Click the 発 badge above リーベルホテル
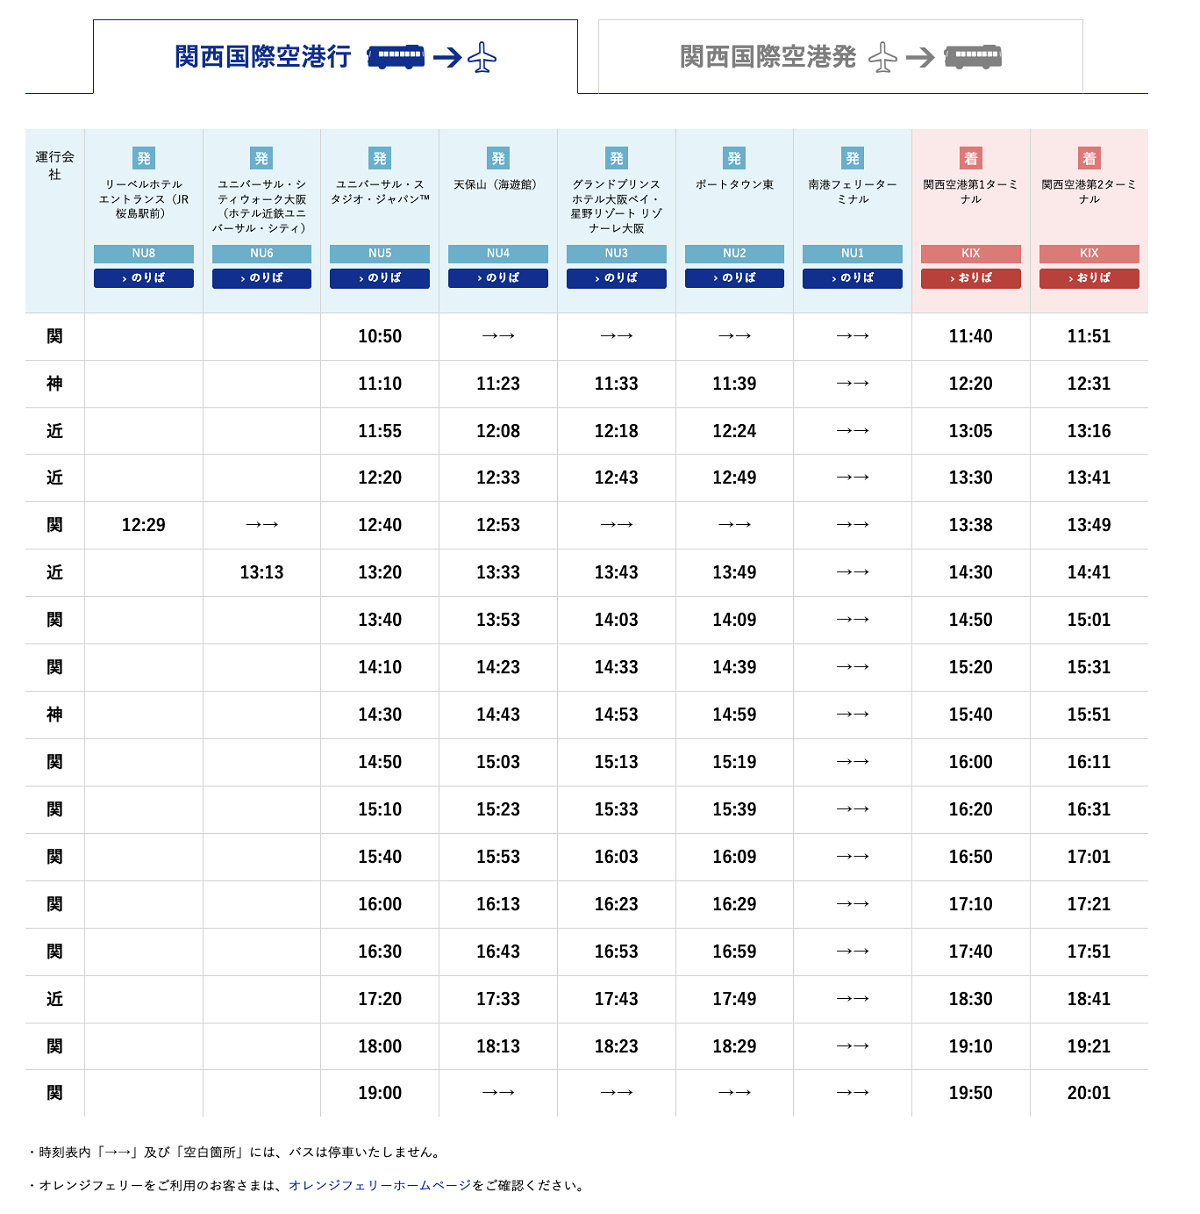This screenshot has width=1200, height=1214. click(x=144, y=158)
